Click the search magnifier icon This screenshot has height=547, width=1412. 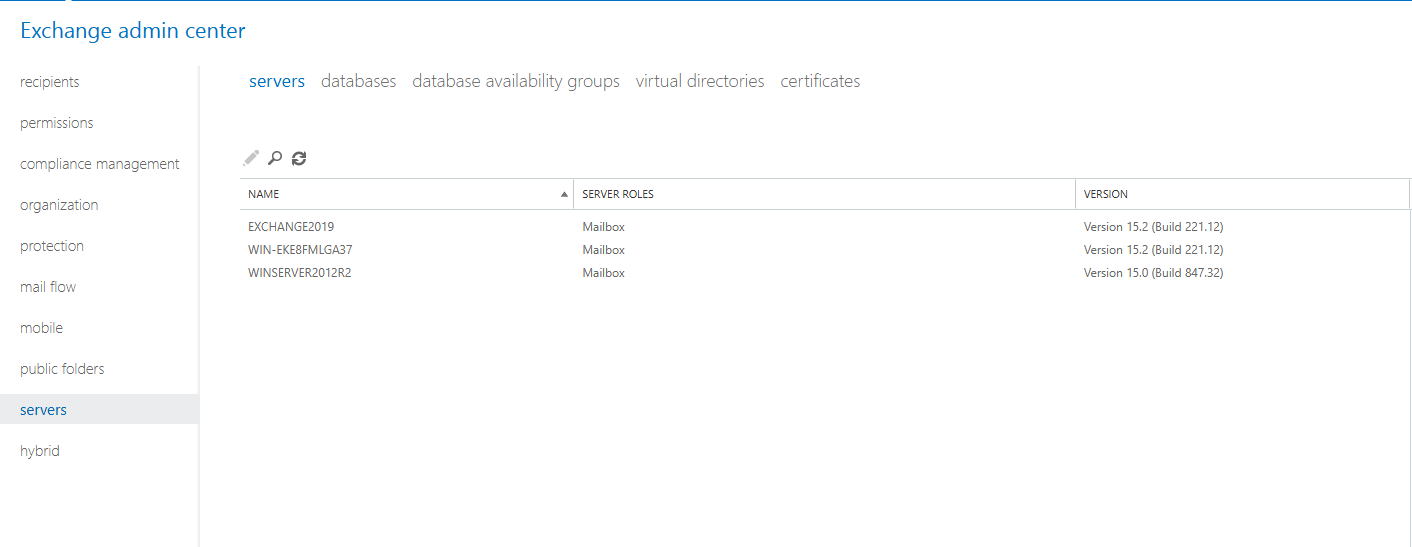coord(275,158)
